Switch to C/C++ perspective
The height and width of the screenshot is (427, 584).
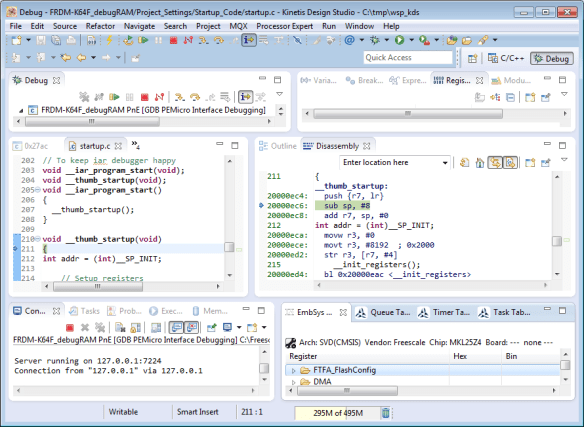(x=506, y=58)
